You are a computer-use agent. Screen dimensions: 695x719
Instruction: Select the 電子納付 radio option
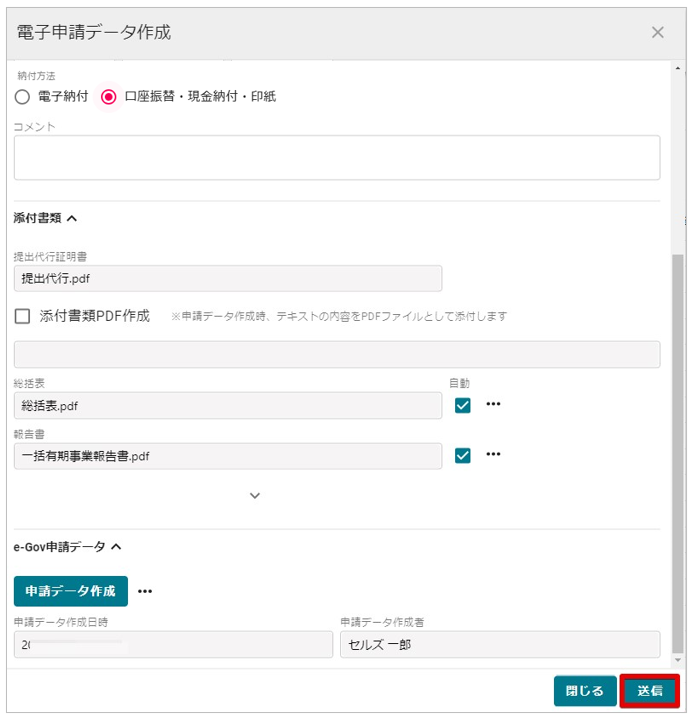(x=22, y=97)
